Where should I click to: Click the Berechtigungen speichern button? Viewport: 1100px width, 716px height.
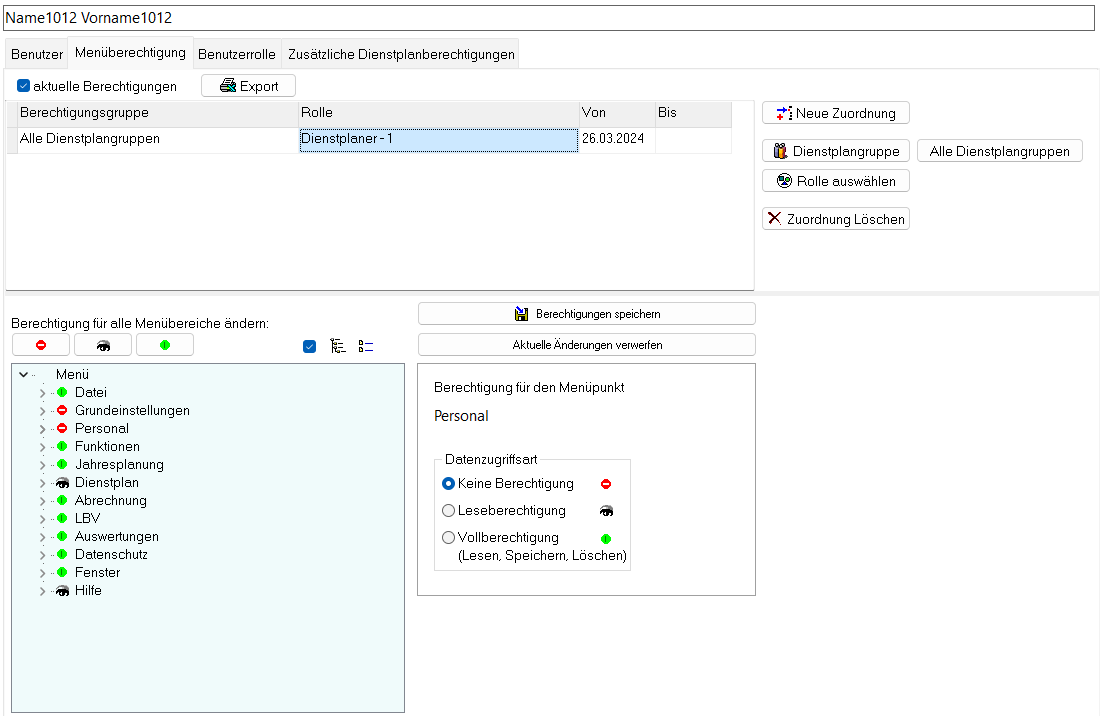586,314
